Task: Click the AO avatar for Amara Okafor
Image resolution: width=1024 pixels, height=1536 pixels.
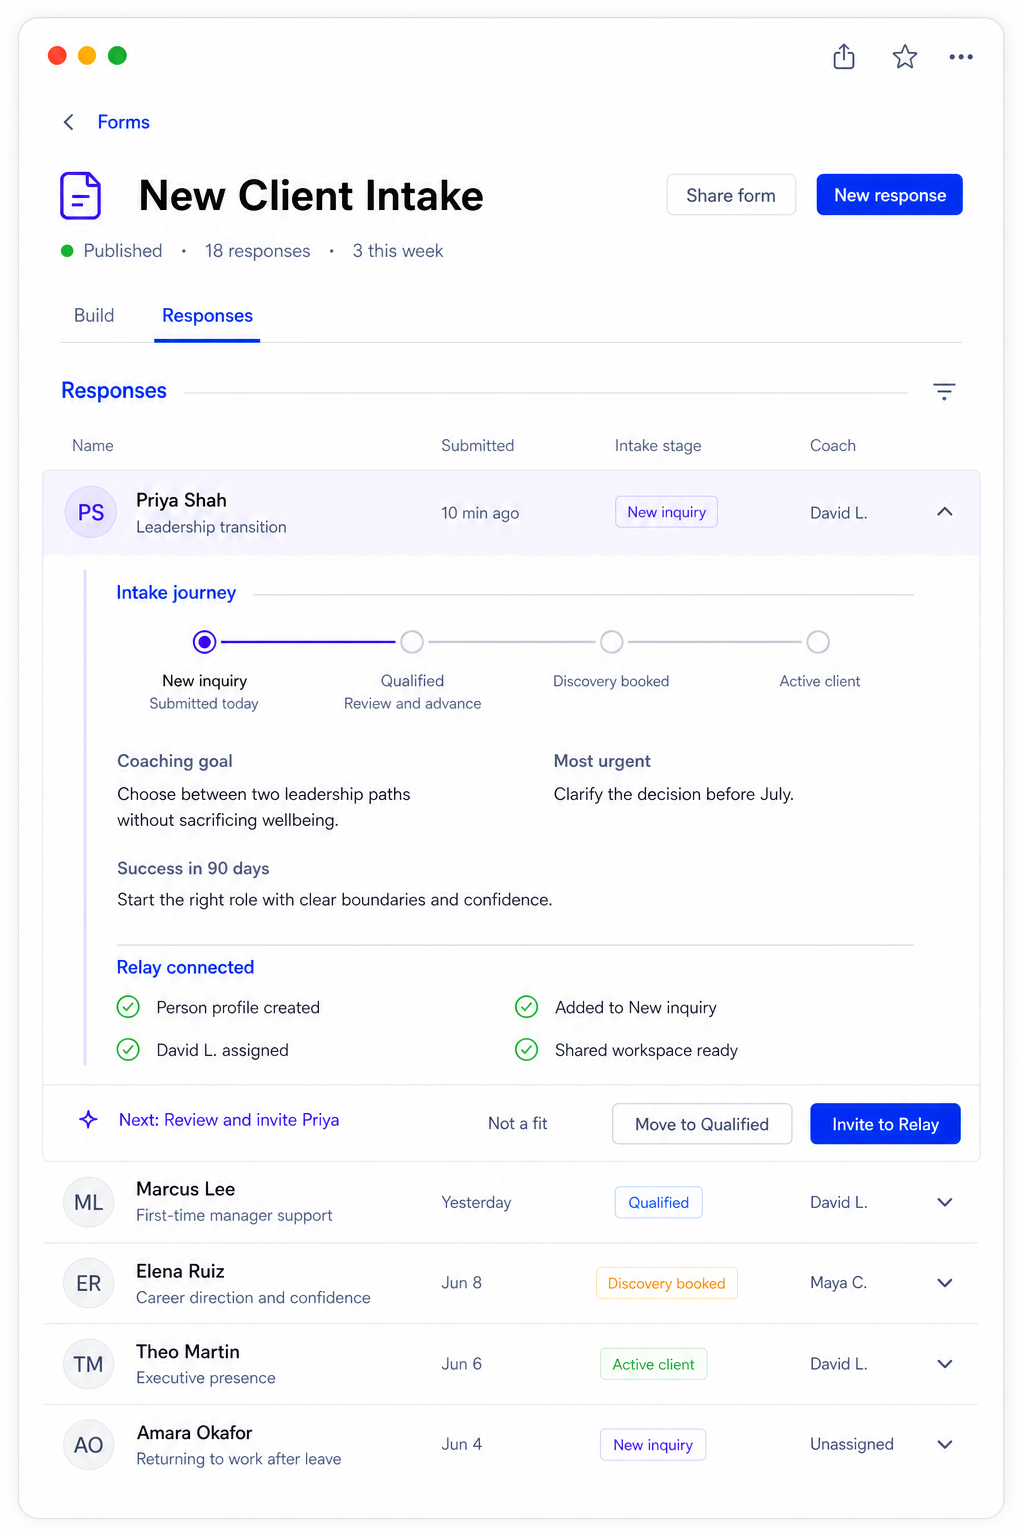Action: click(x=89, y=1444)
